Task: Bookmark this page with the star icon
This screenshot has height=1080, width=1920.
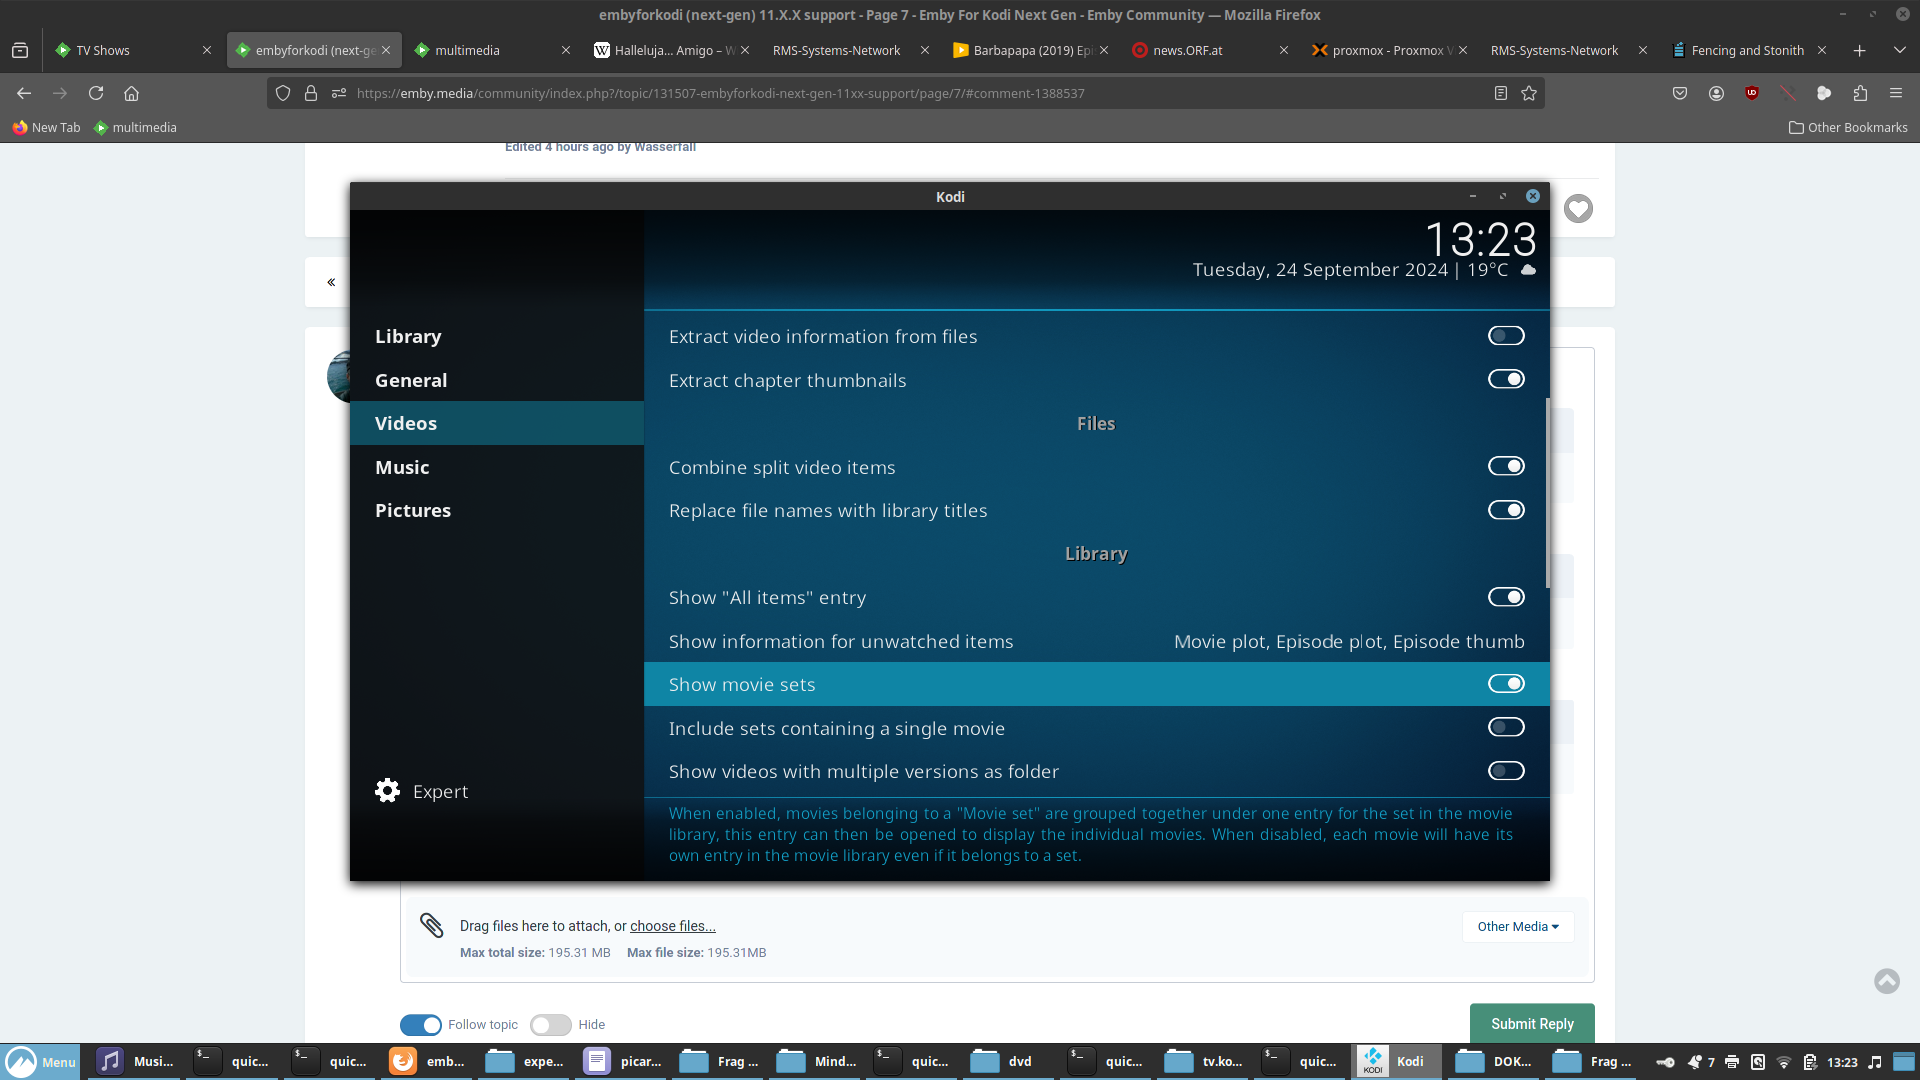Action: coord(1528,93)
